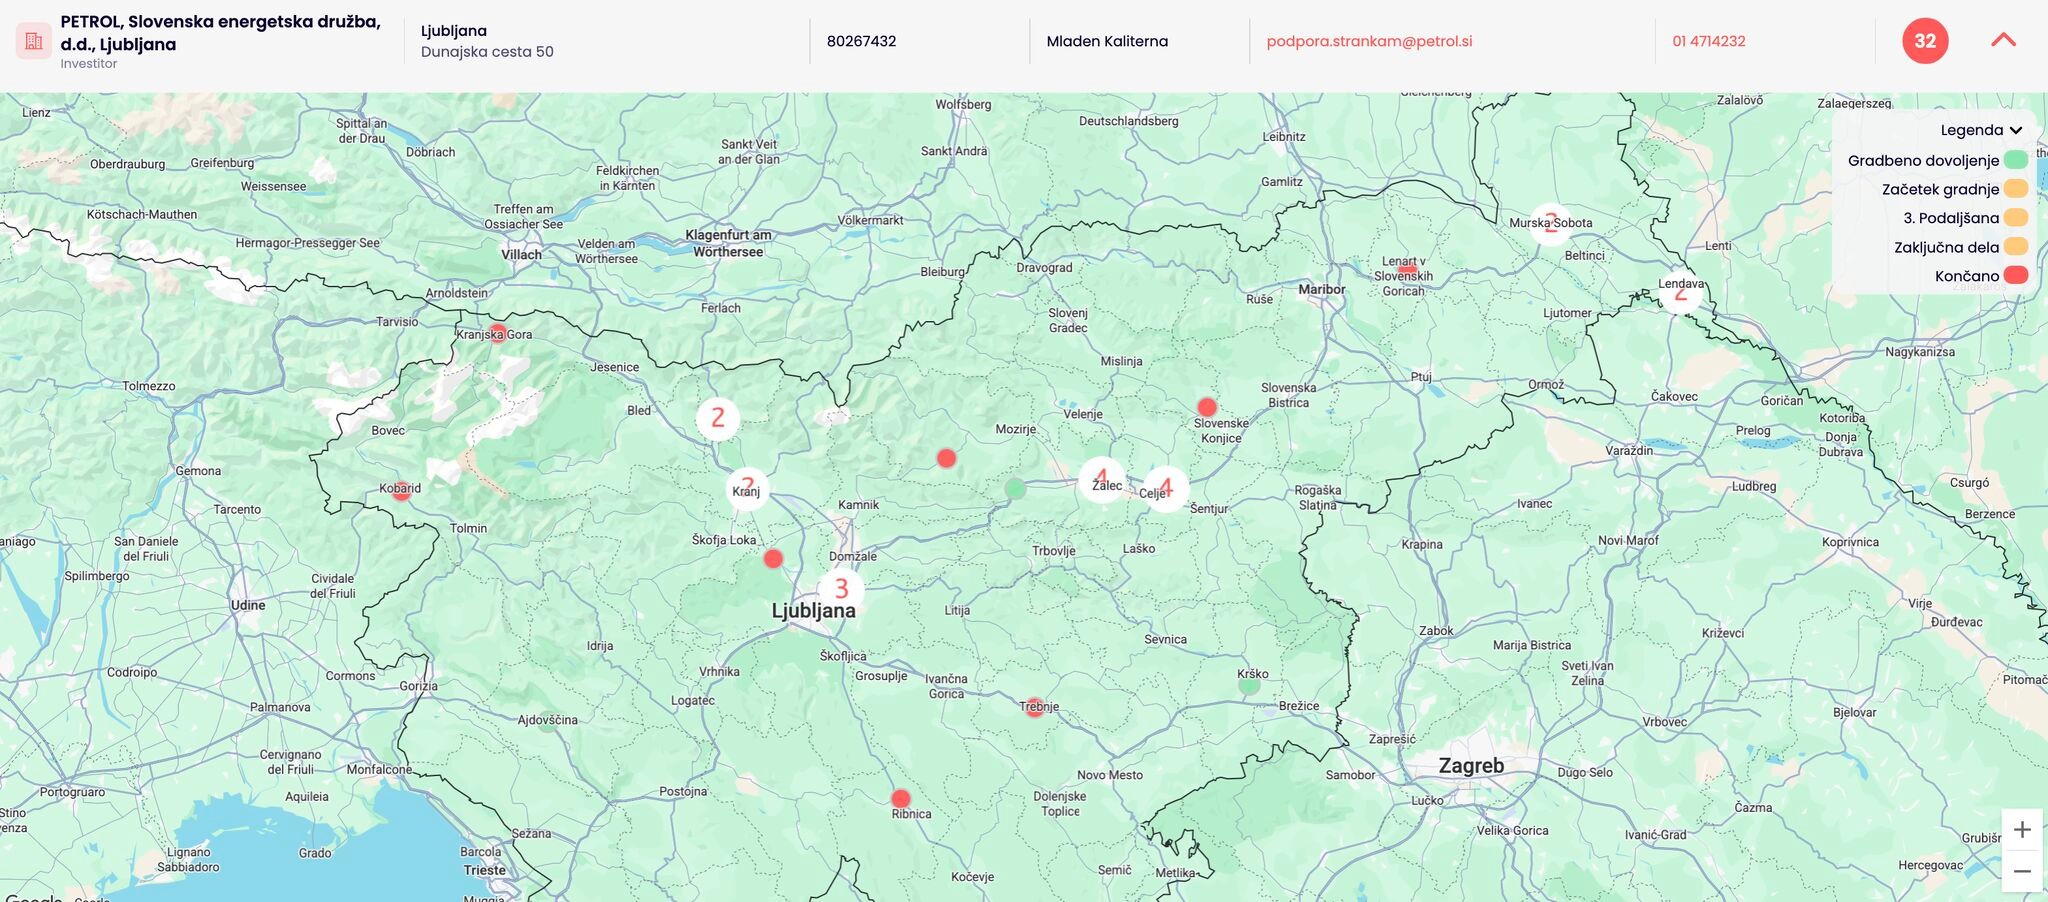Select green marker at Krško
The width and height of the screenshot is (2048, 902).
(x=1249, y=686)
